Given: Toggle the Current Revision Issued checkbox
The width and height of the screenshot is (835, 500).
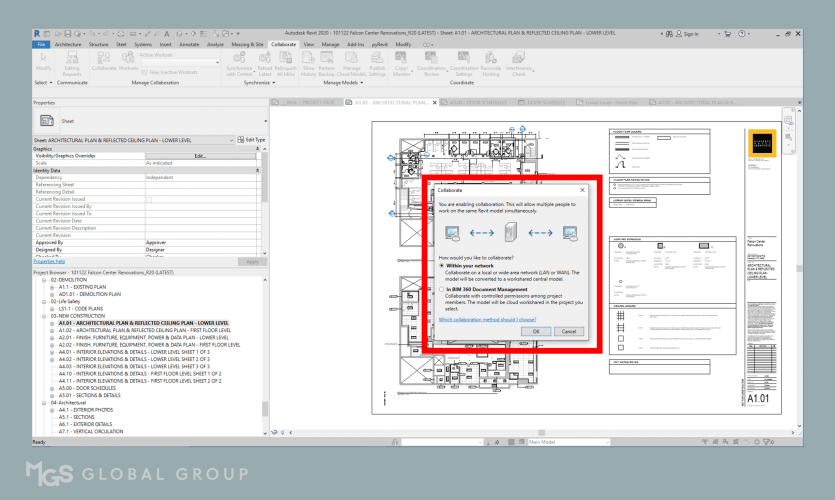Looking at the screenshot, I should [150, 199].
